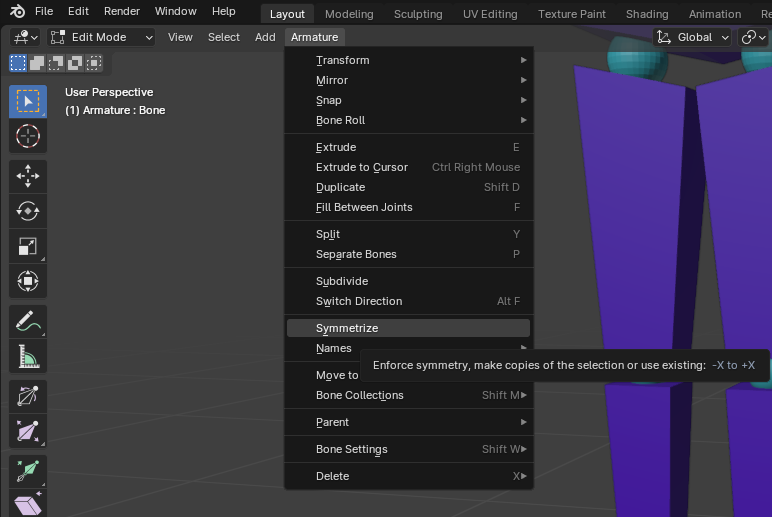Switch to the Animation workspace tab

point(715,14)
